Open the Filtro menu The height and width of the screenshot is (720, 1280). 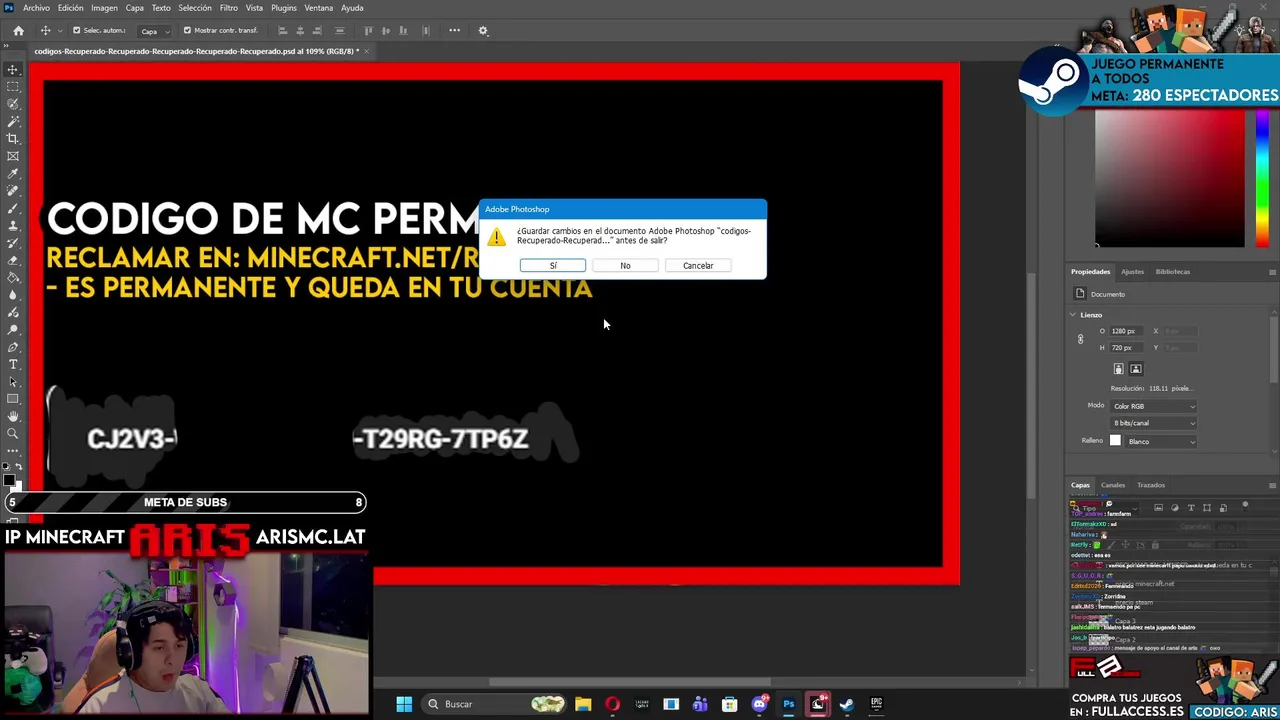(x=228, y=8)
